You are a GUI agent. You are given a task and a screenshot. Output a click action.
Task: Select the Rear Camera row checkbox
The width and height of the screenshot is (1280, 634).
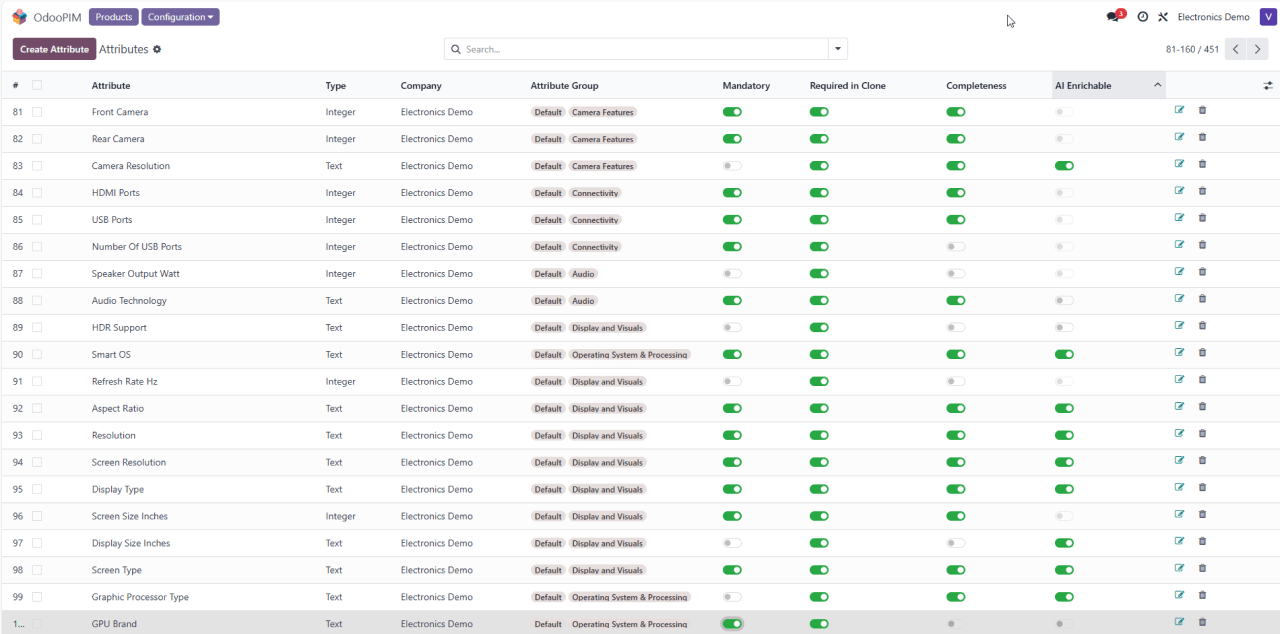pyautogui.click(x=37, y=139)
